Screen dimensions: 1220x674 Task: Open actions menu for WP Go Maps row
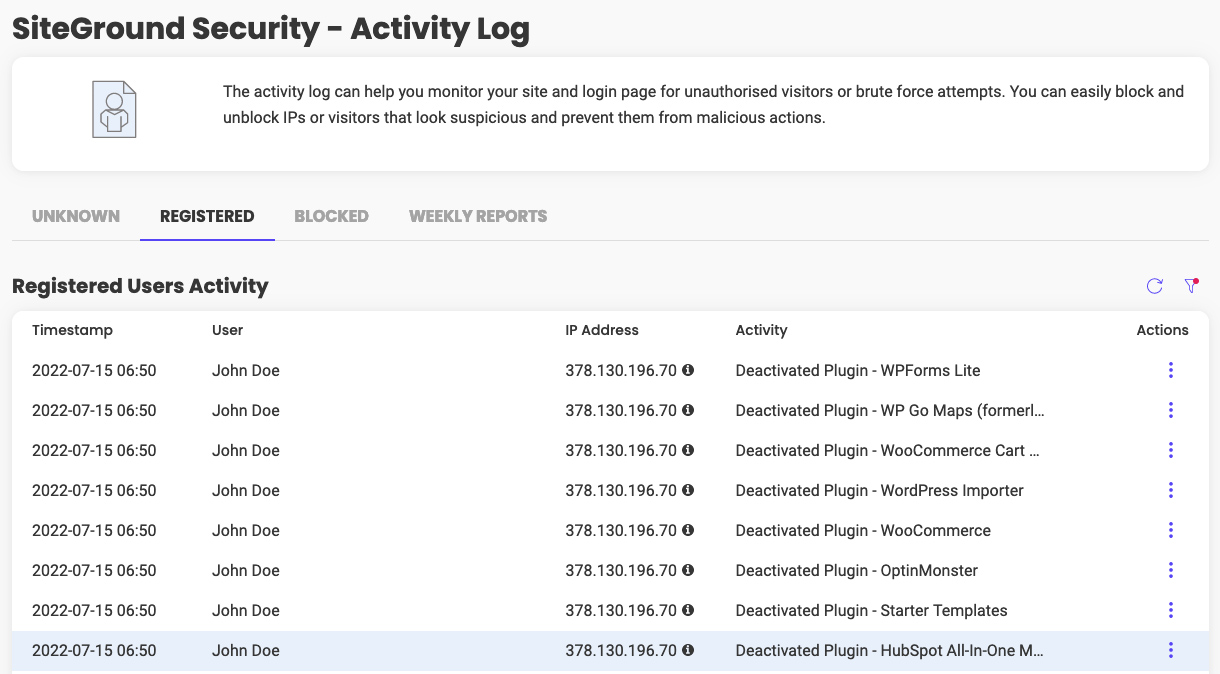tap(1170, 410)
